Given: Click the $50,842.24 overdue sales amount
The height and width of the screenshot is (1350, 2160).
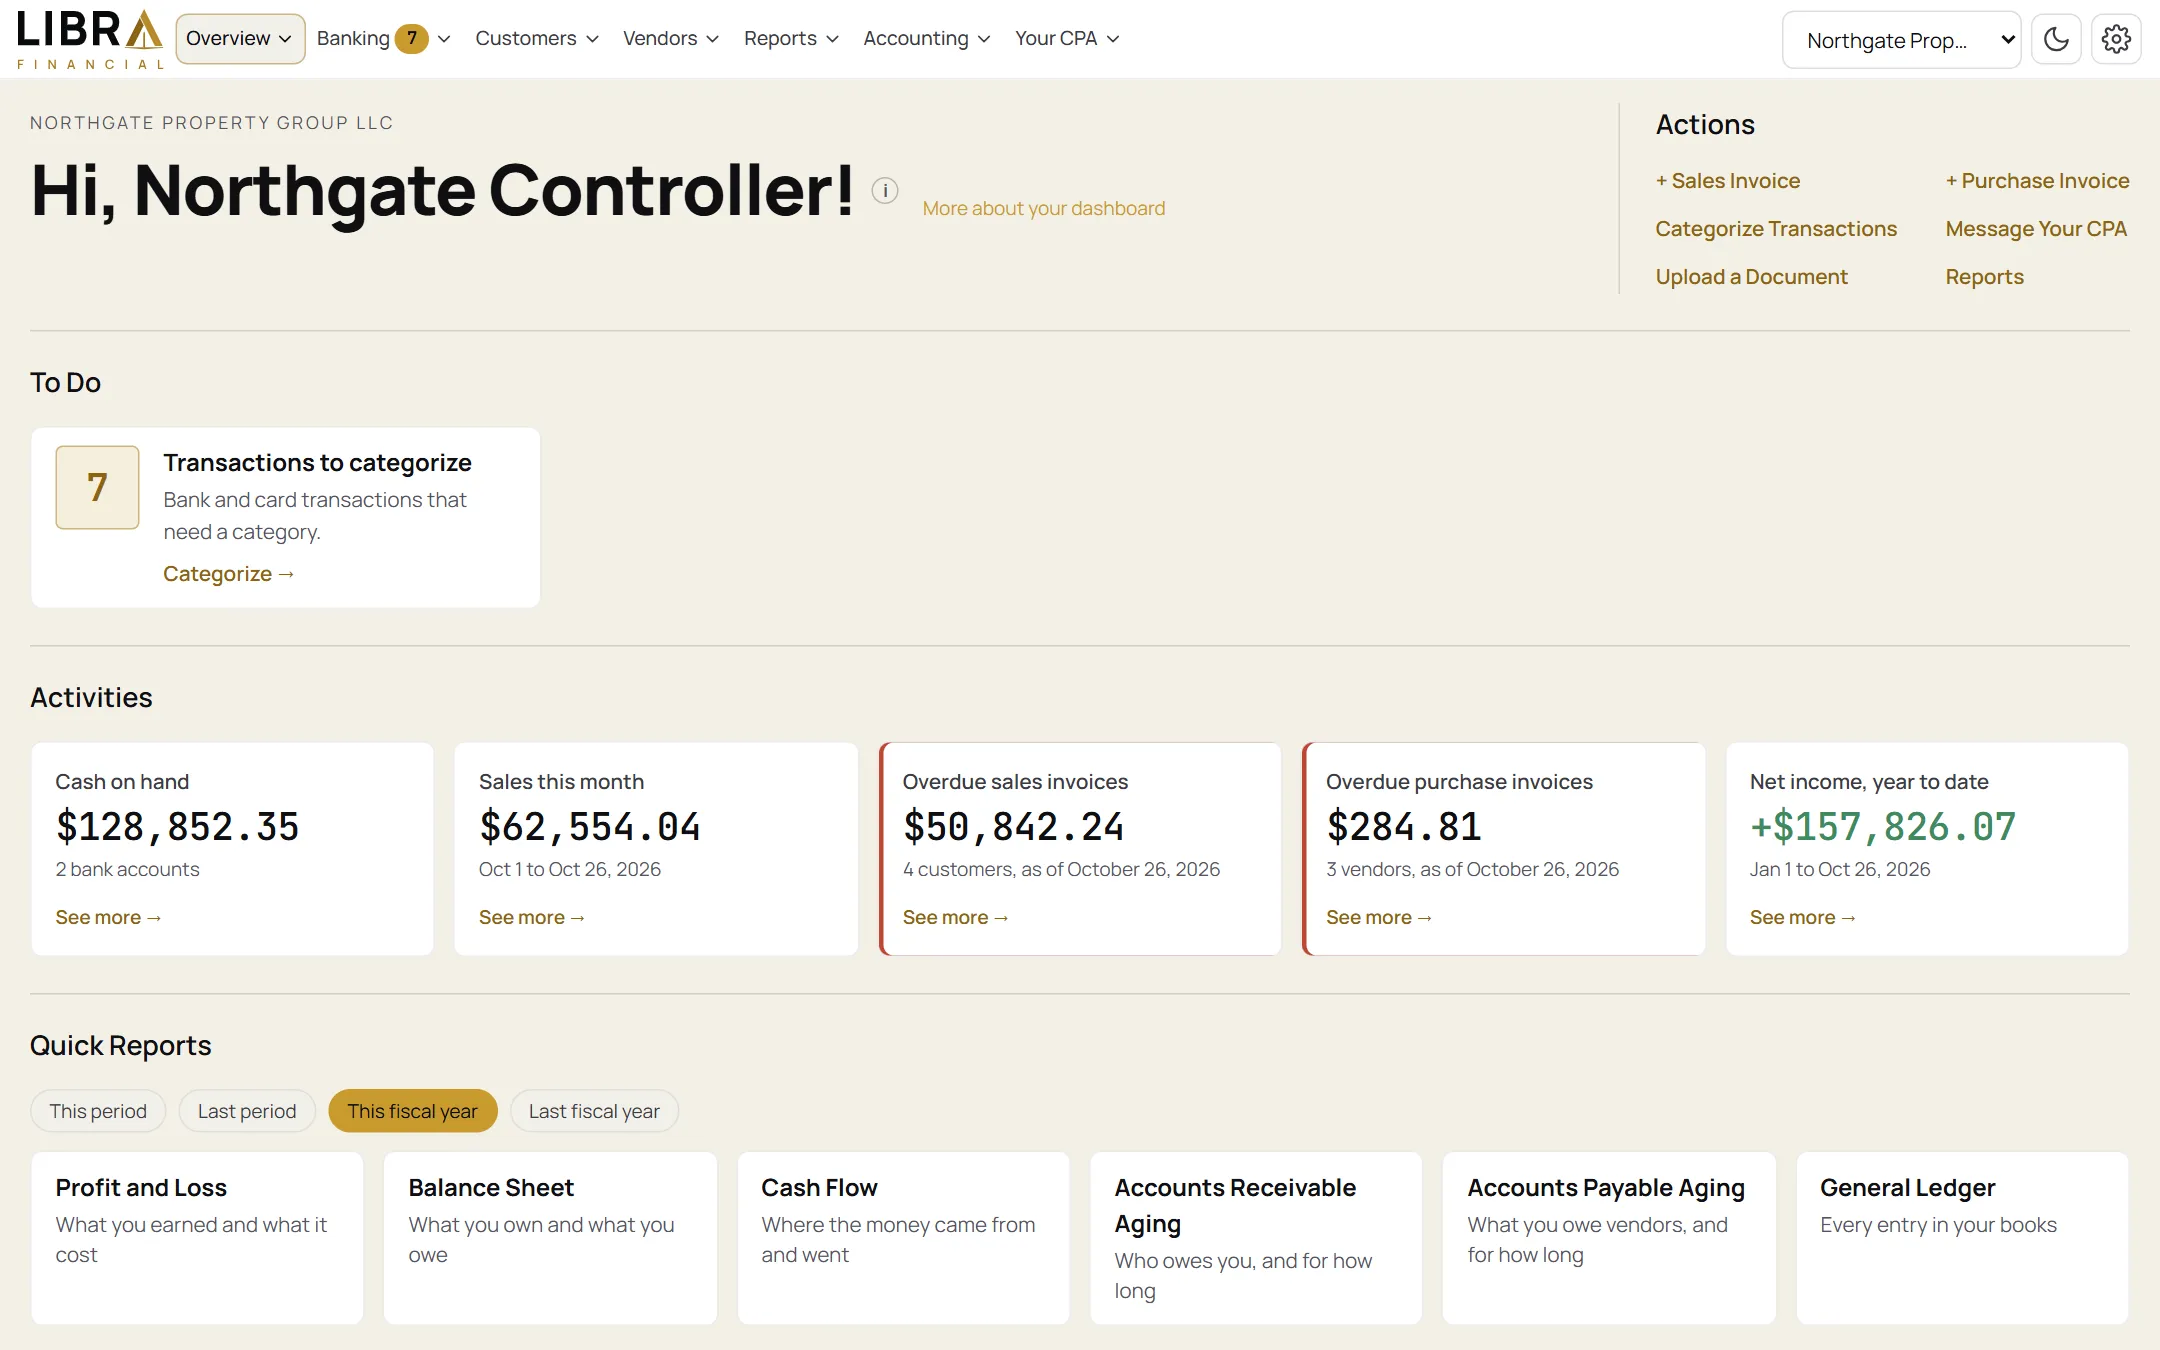Looking at the screenshot, I should (1014, 827).
